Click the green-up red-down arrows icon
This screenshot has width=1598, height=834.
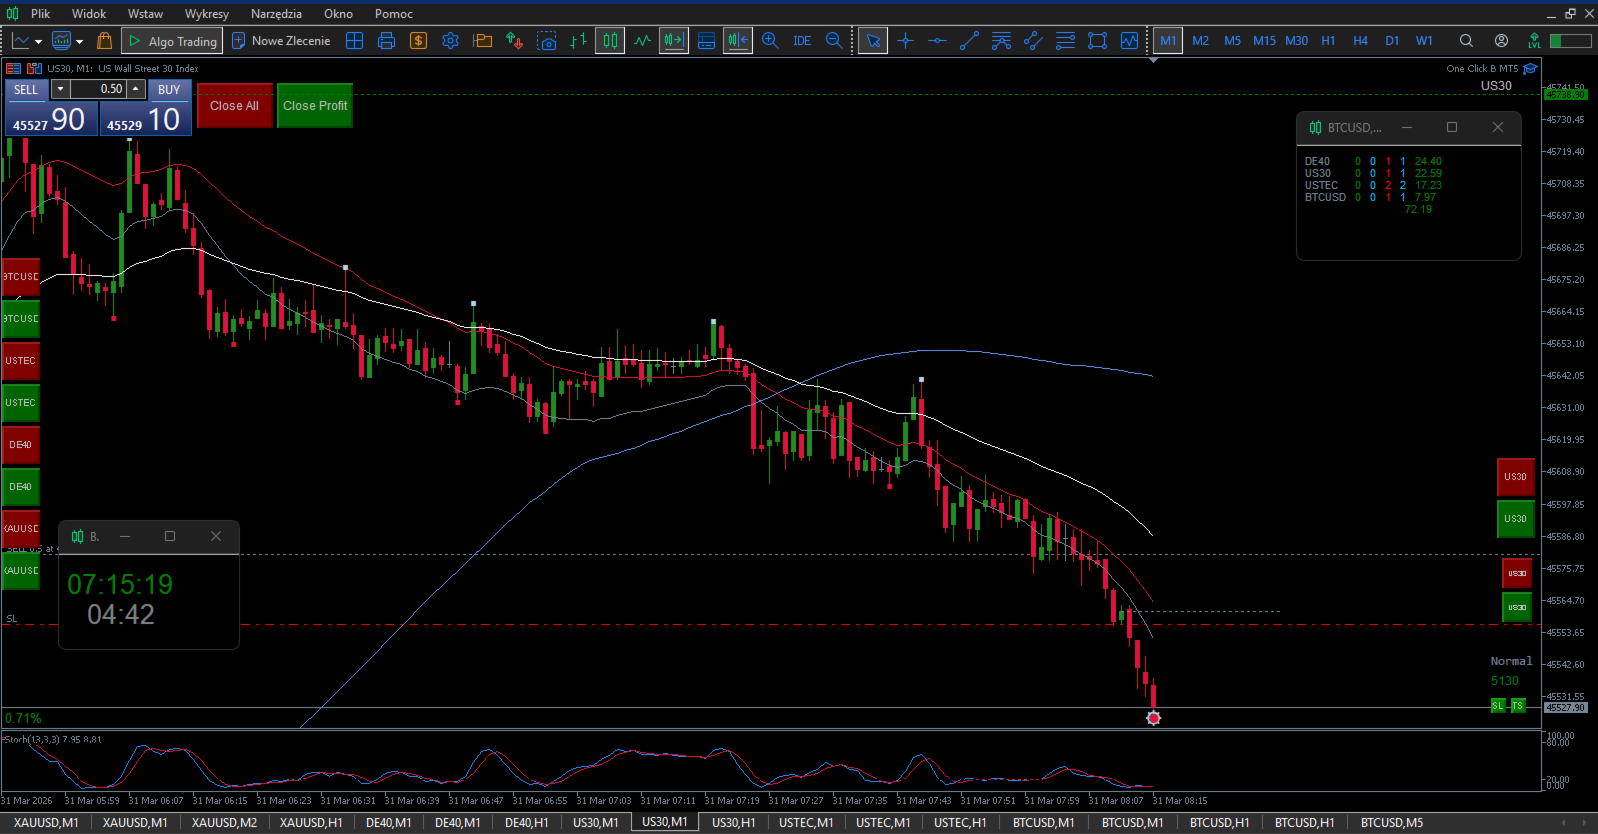[514, 41]
